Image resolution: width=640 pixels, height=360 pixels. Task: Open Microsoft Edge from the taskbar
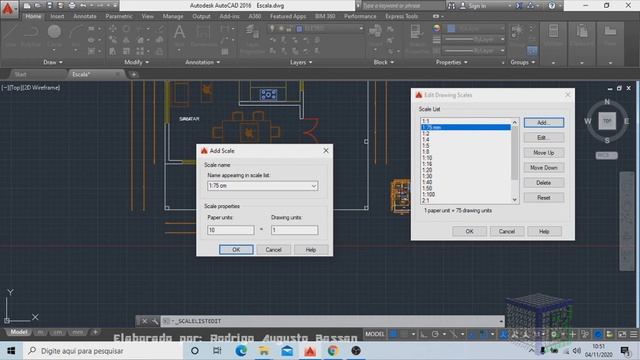(241, 351)
